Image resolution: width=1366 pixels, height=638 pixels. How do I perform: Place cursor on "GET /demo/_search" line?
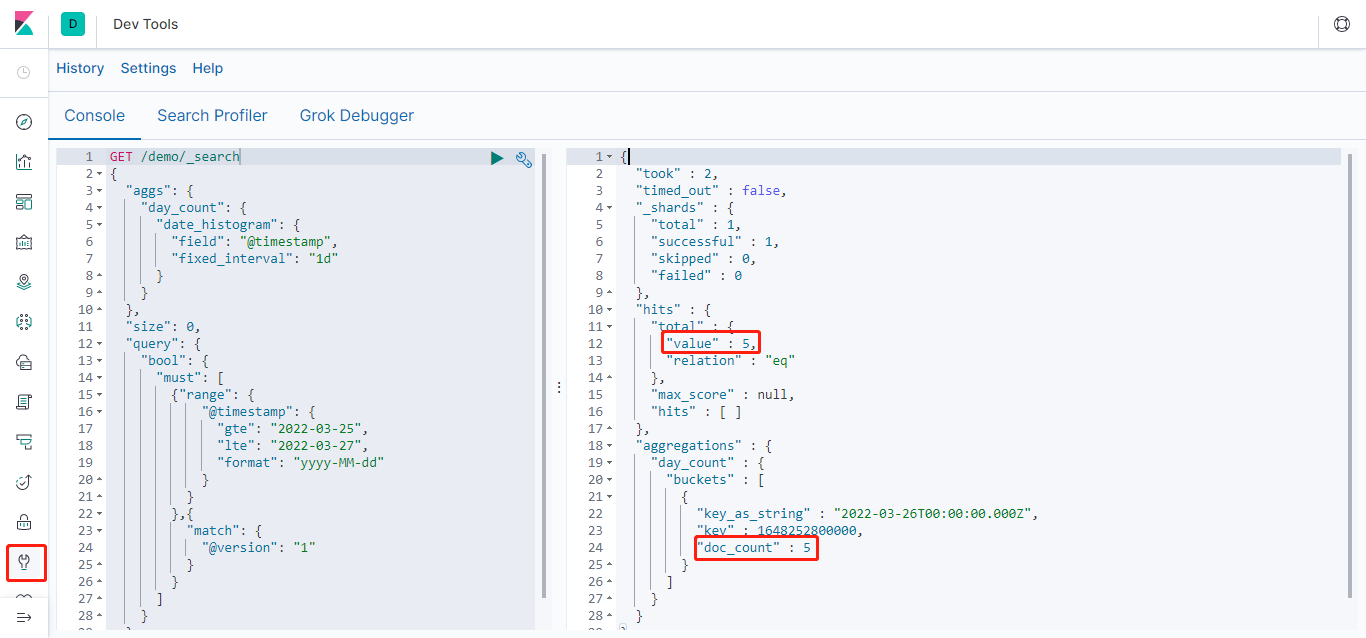click(175, 157)
